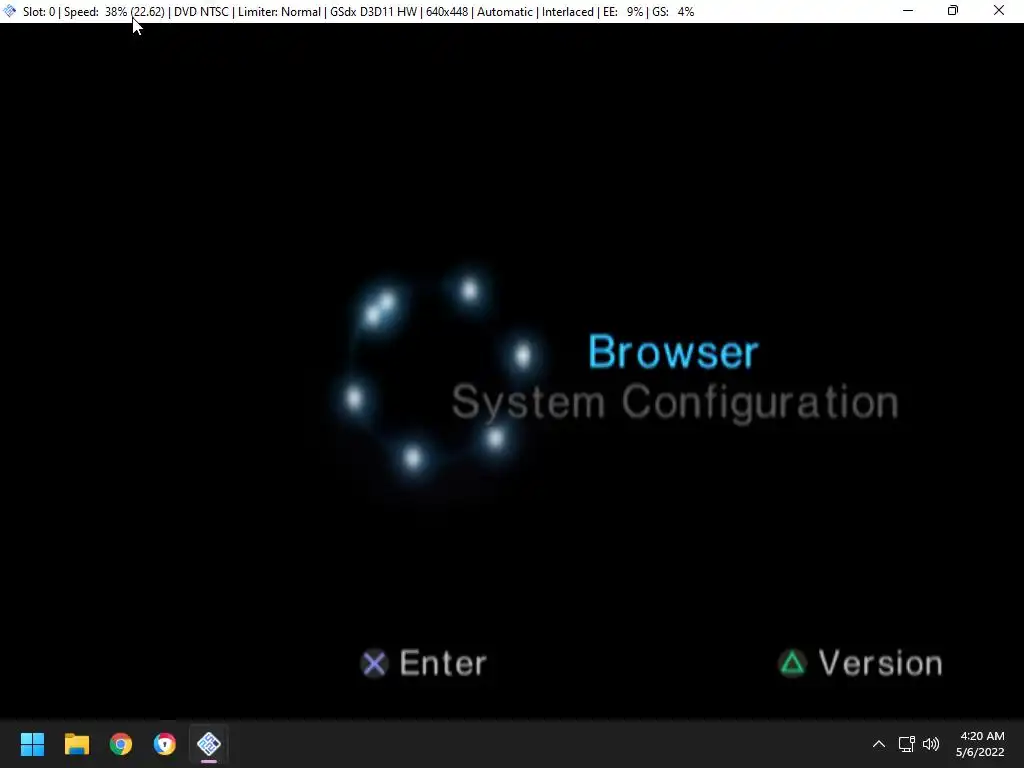Click the "640x448" resolution text
This screenshot has width=1024, height=768.
[447, 12]
